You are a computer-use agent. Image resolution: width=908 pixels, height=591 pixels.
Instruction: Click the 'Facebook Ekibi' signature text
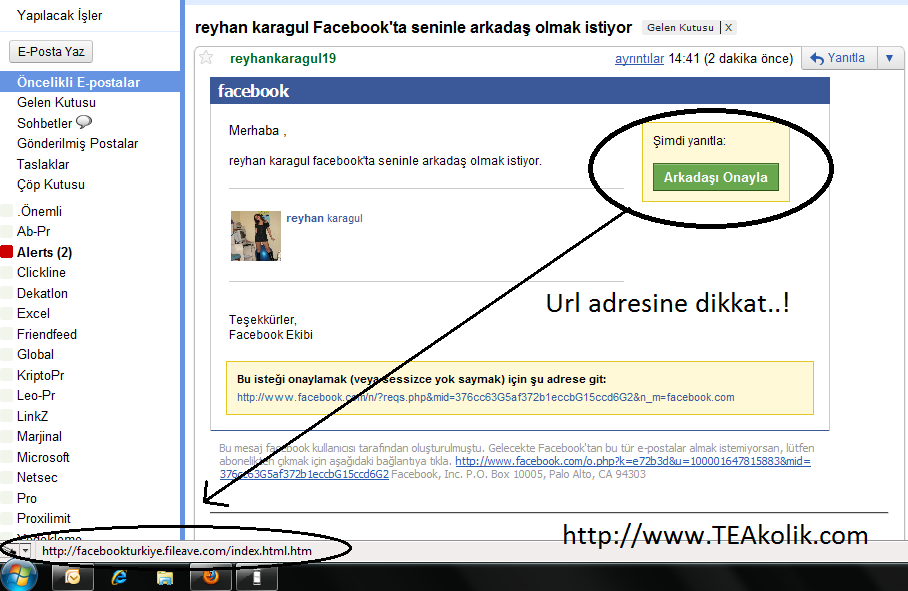click(270, 335)
